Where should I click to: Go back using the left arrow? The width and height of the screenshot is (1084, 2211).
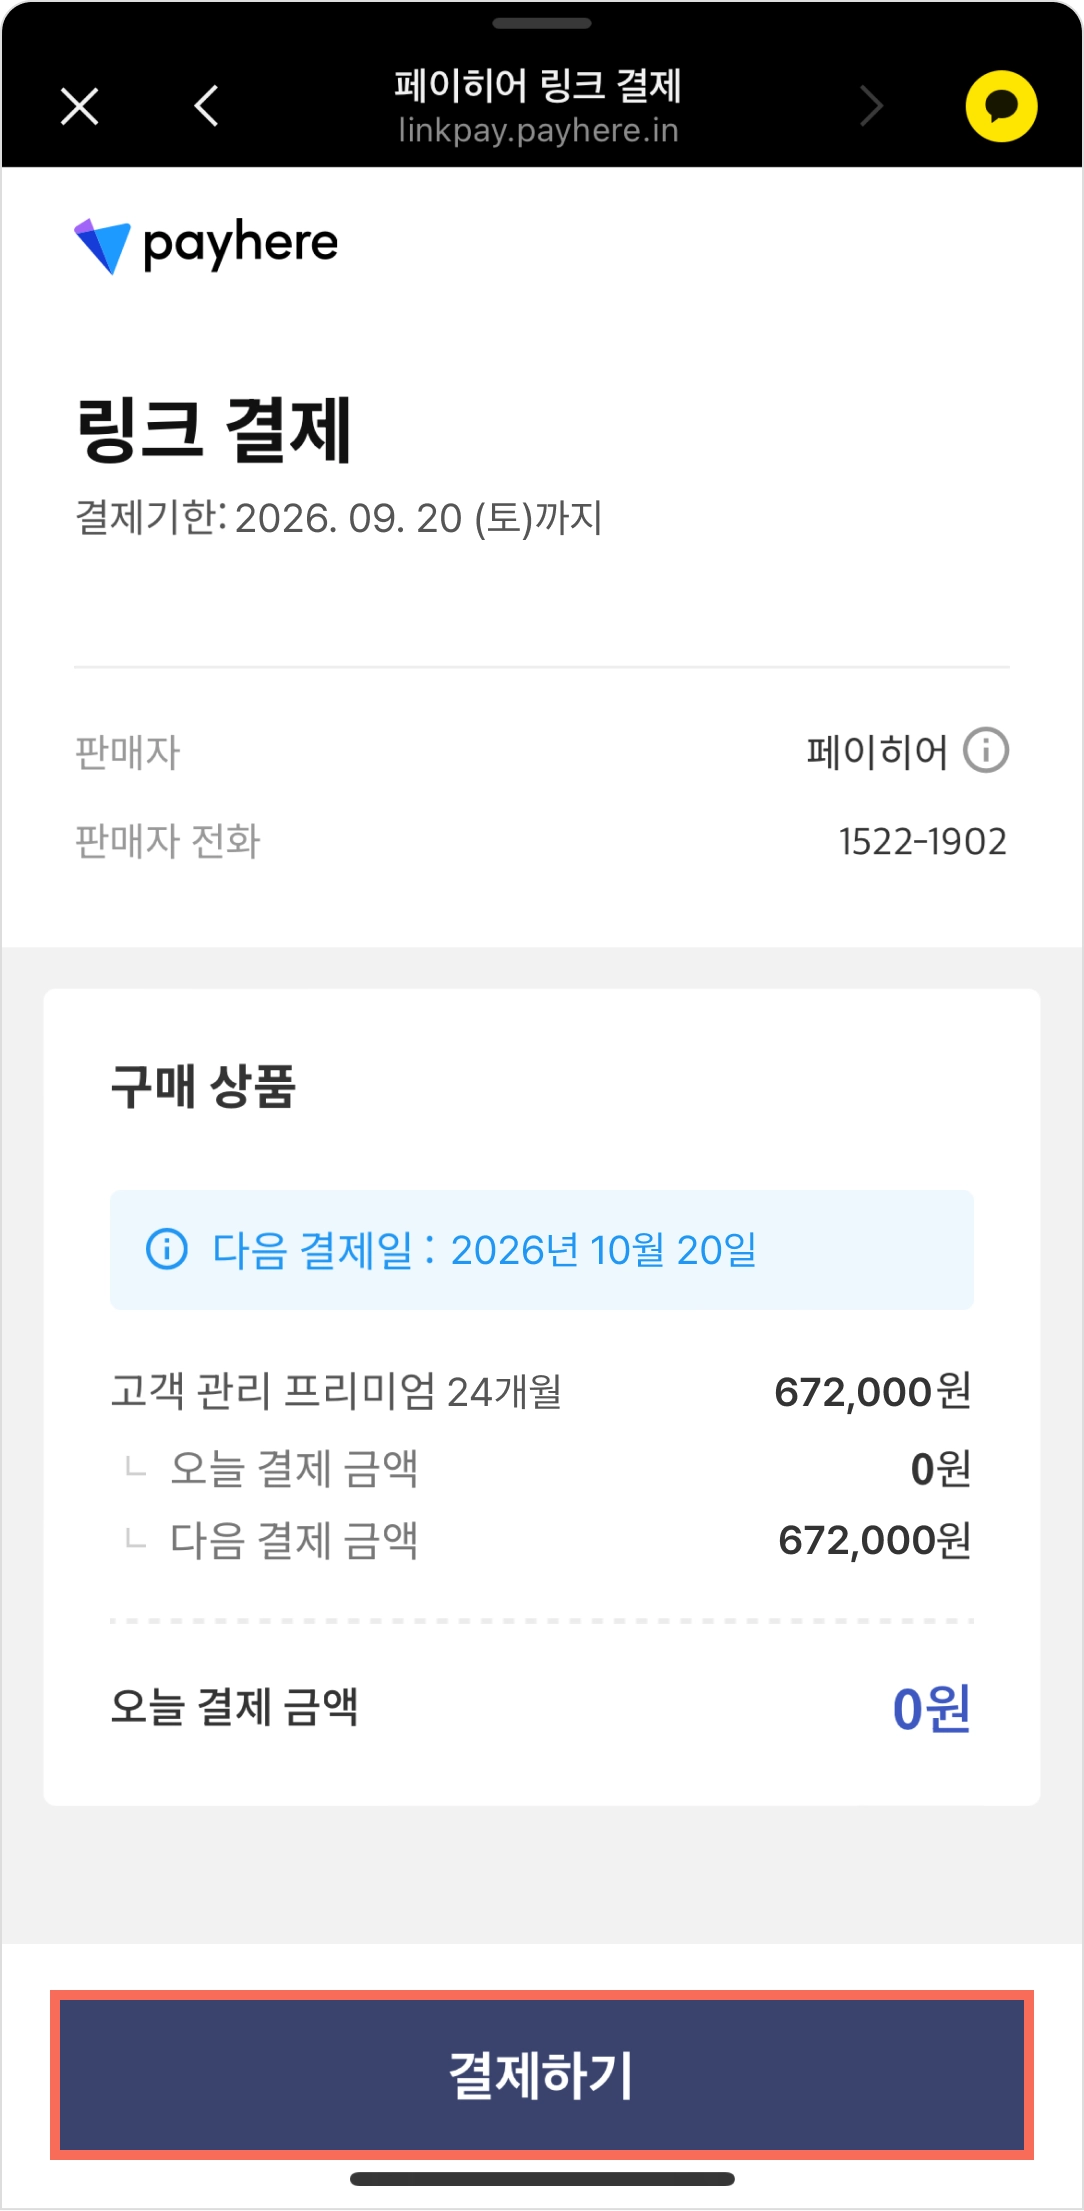[x=206, y=106]
